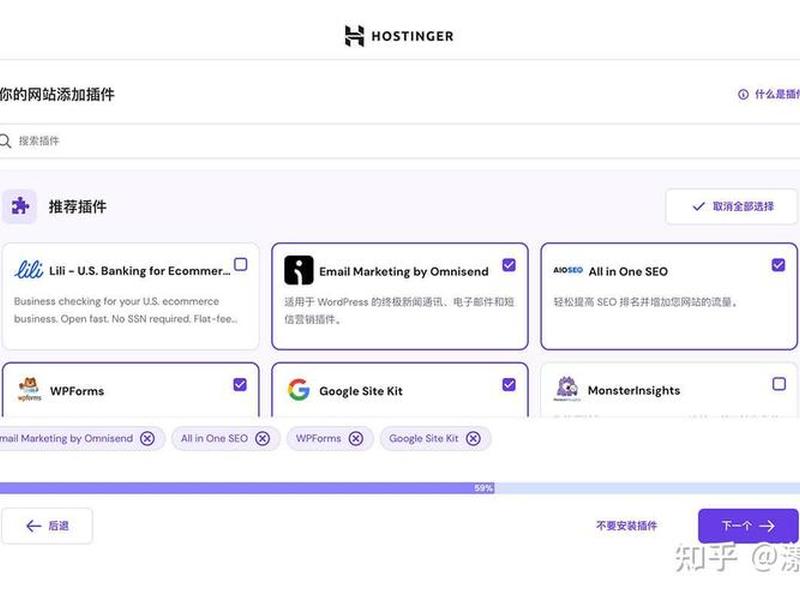Remove Google Site Kit chip
The height and width of the screenshot is (600, 800).
coord(473,438)
